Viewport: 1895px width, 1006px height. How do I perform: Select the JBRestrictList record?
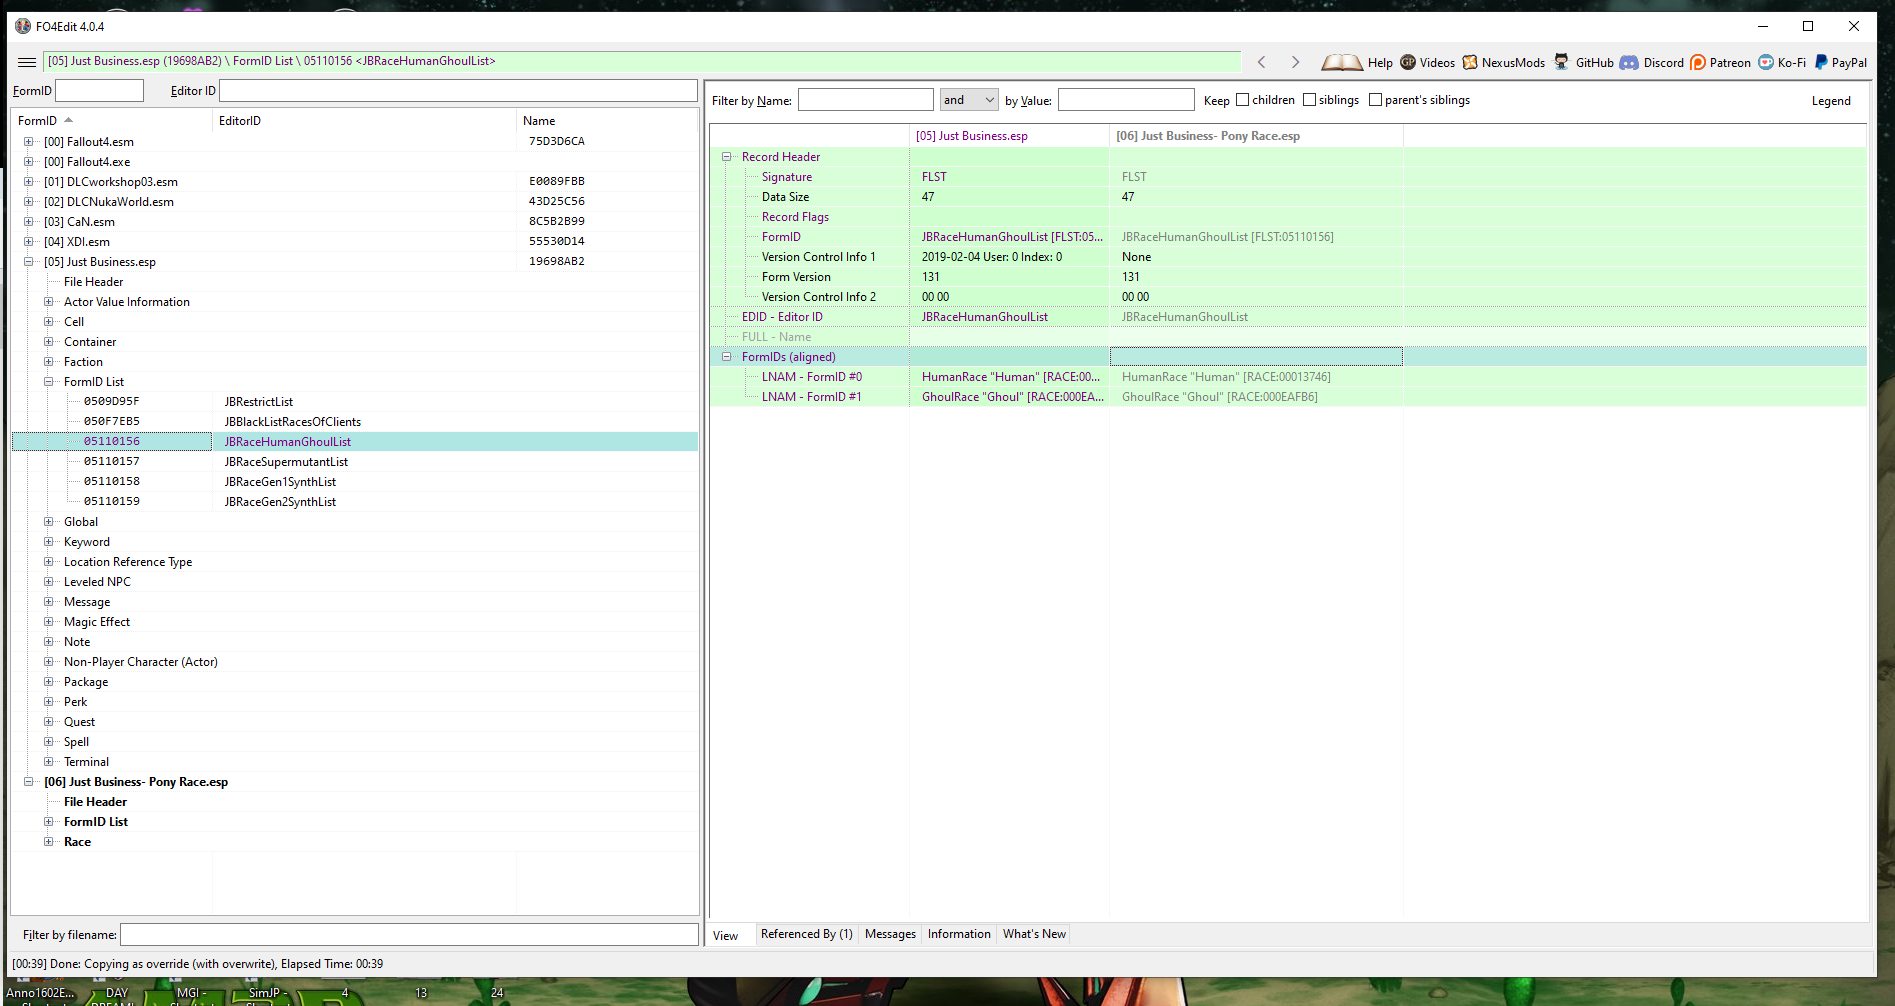[258, 402]
